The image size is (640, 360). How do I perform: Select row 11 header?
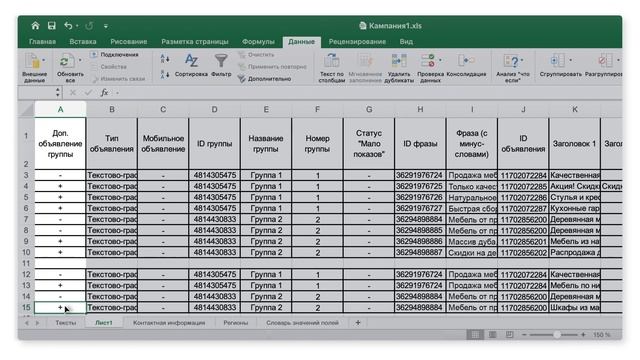click(26, 263)
